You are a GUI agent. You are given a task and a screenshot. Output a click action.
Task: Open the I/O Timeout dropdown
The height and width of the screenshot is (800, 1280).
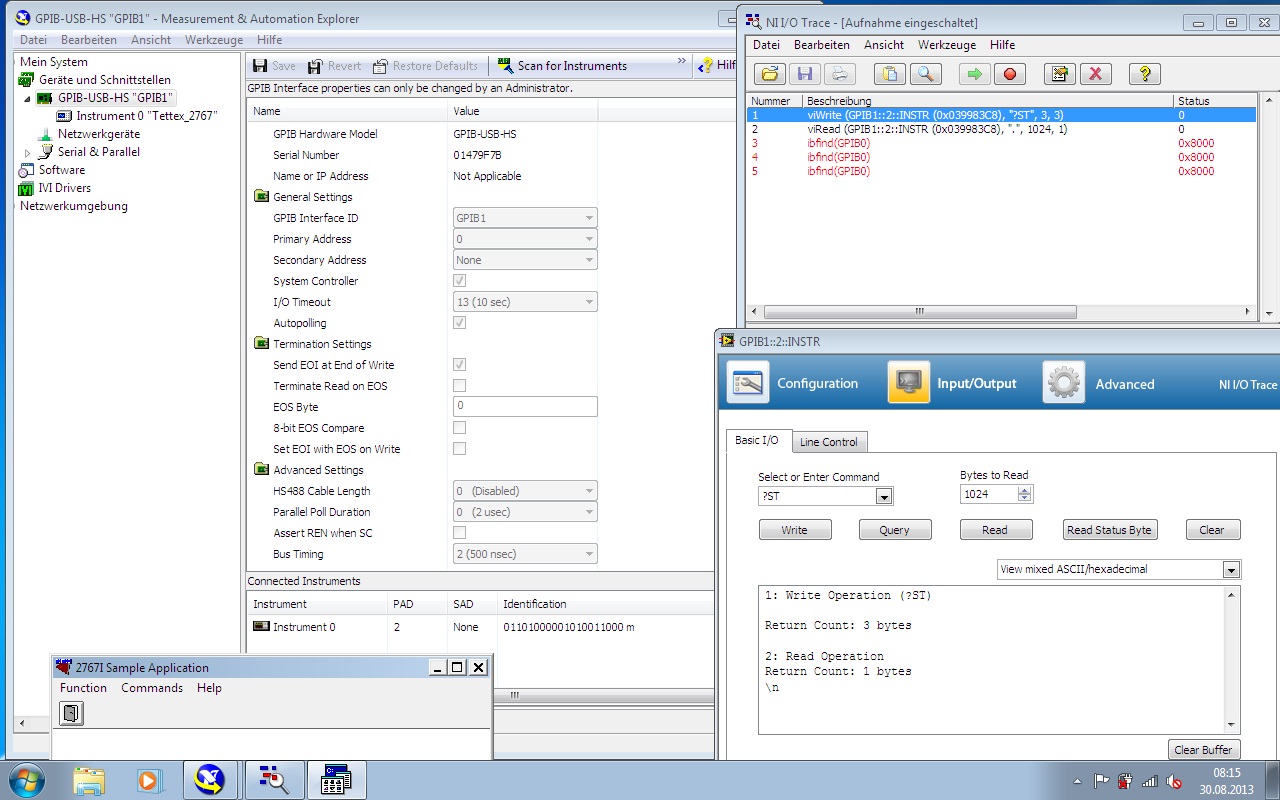[x=525, y=302]
